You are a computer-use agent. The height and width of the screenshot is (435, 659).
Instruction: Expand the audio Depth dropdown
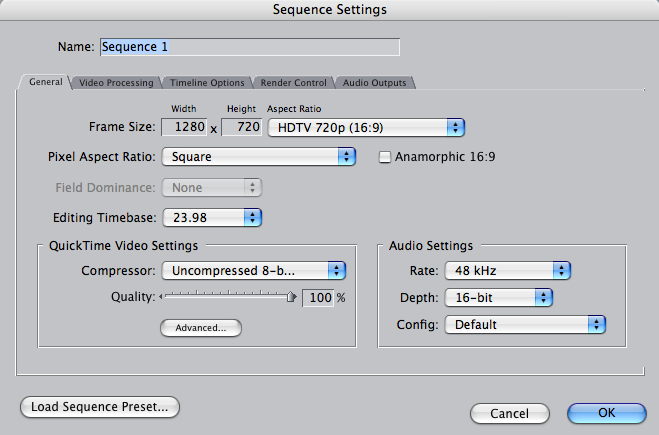click(x=498, y=297)
